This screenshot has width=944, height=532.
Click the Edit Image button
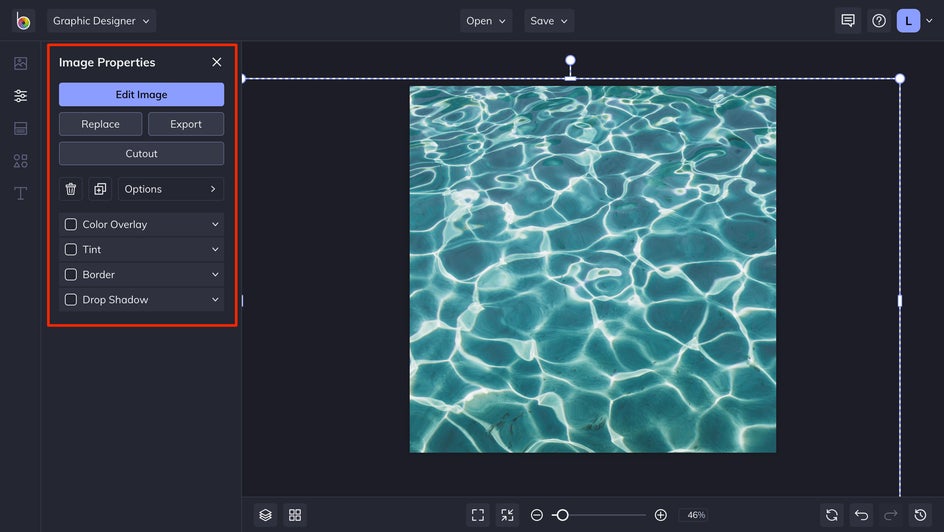(141, 94)
